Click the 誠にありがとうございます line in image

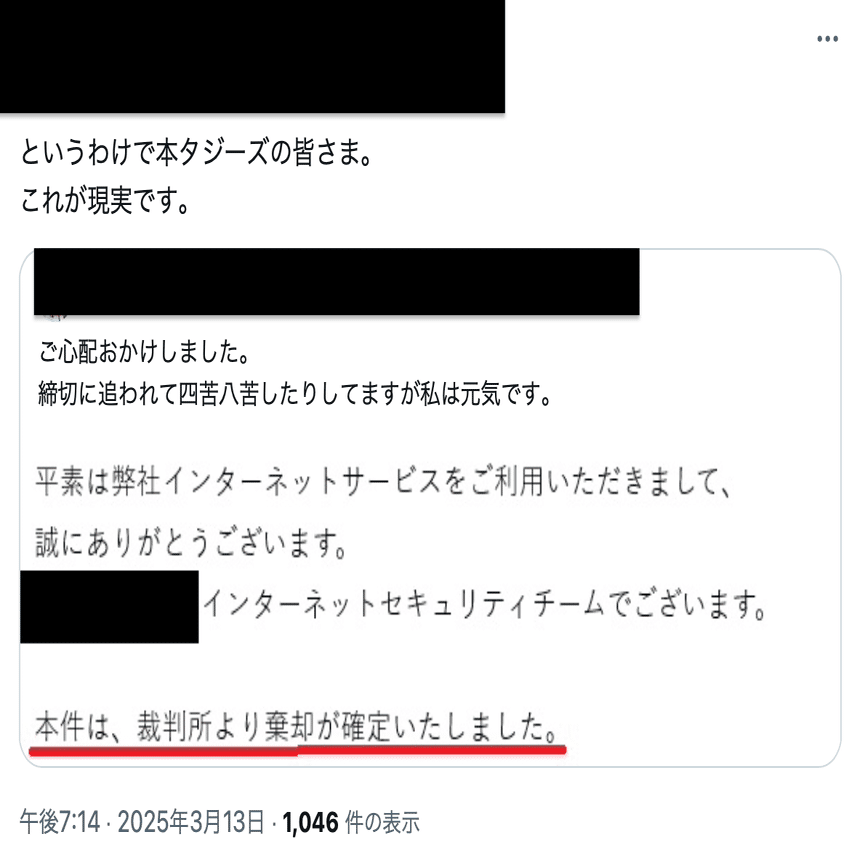[x=191, y=543]
